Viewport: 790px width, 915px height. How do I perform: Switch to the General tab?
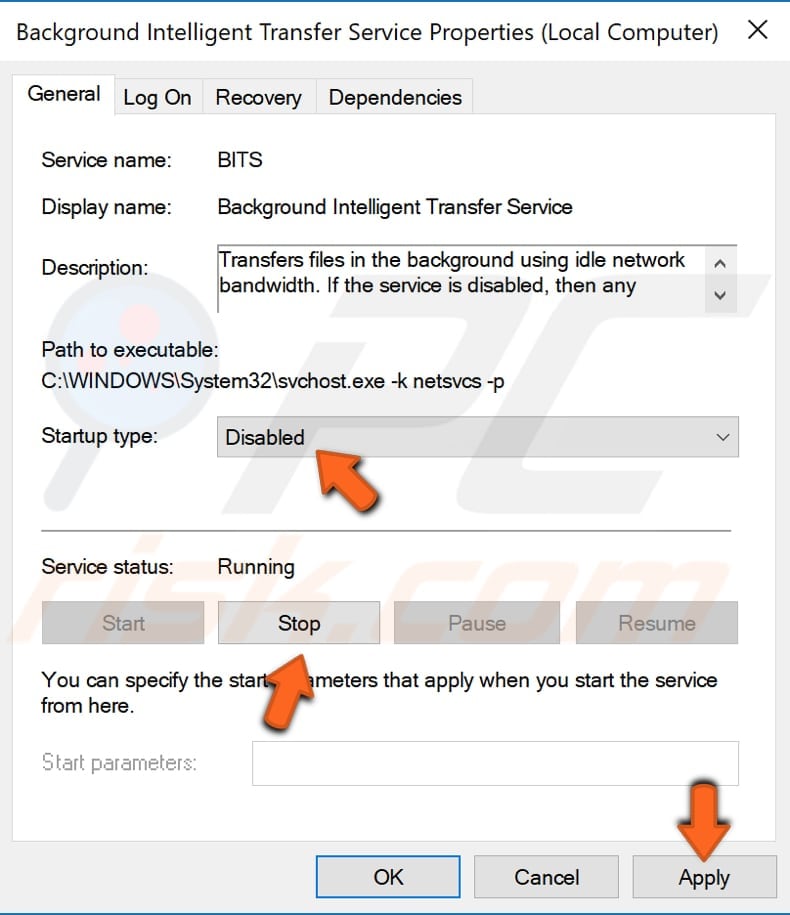pos(64,95)
